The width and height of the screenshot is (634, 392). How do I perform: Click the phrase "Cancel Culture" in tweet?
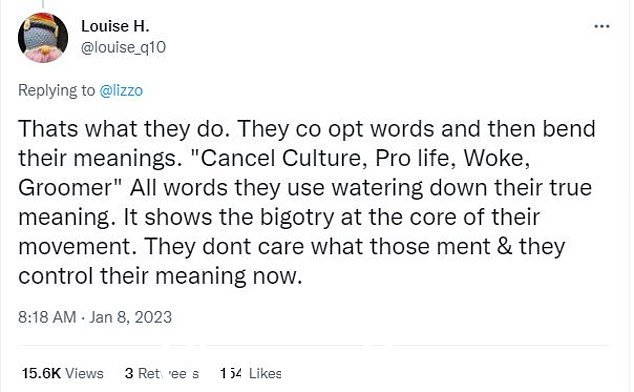coord(279,158)
